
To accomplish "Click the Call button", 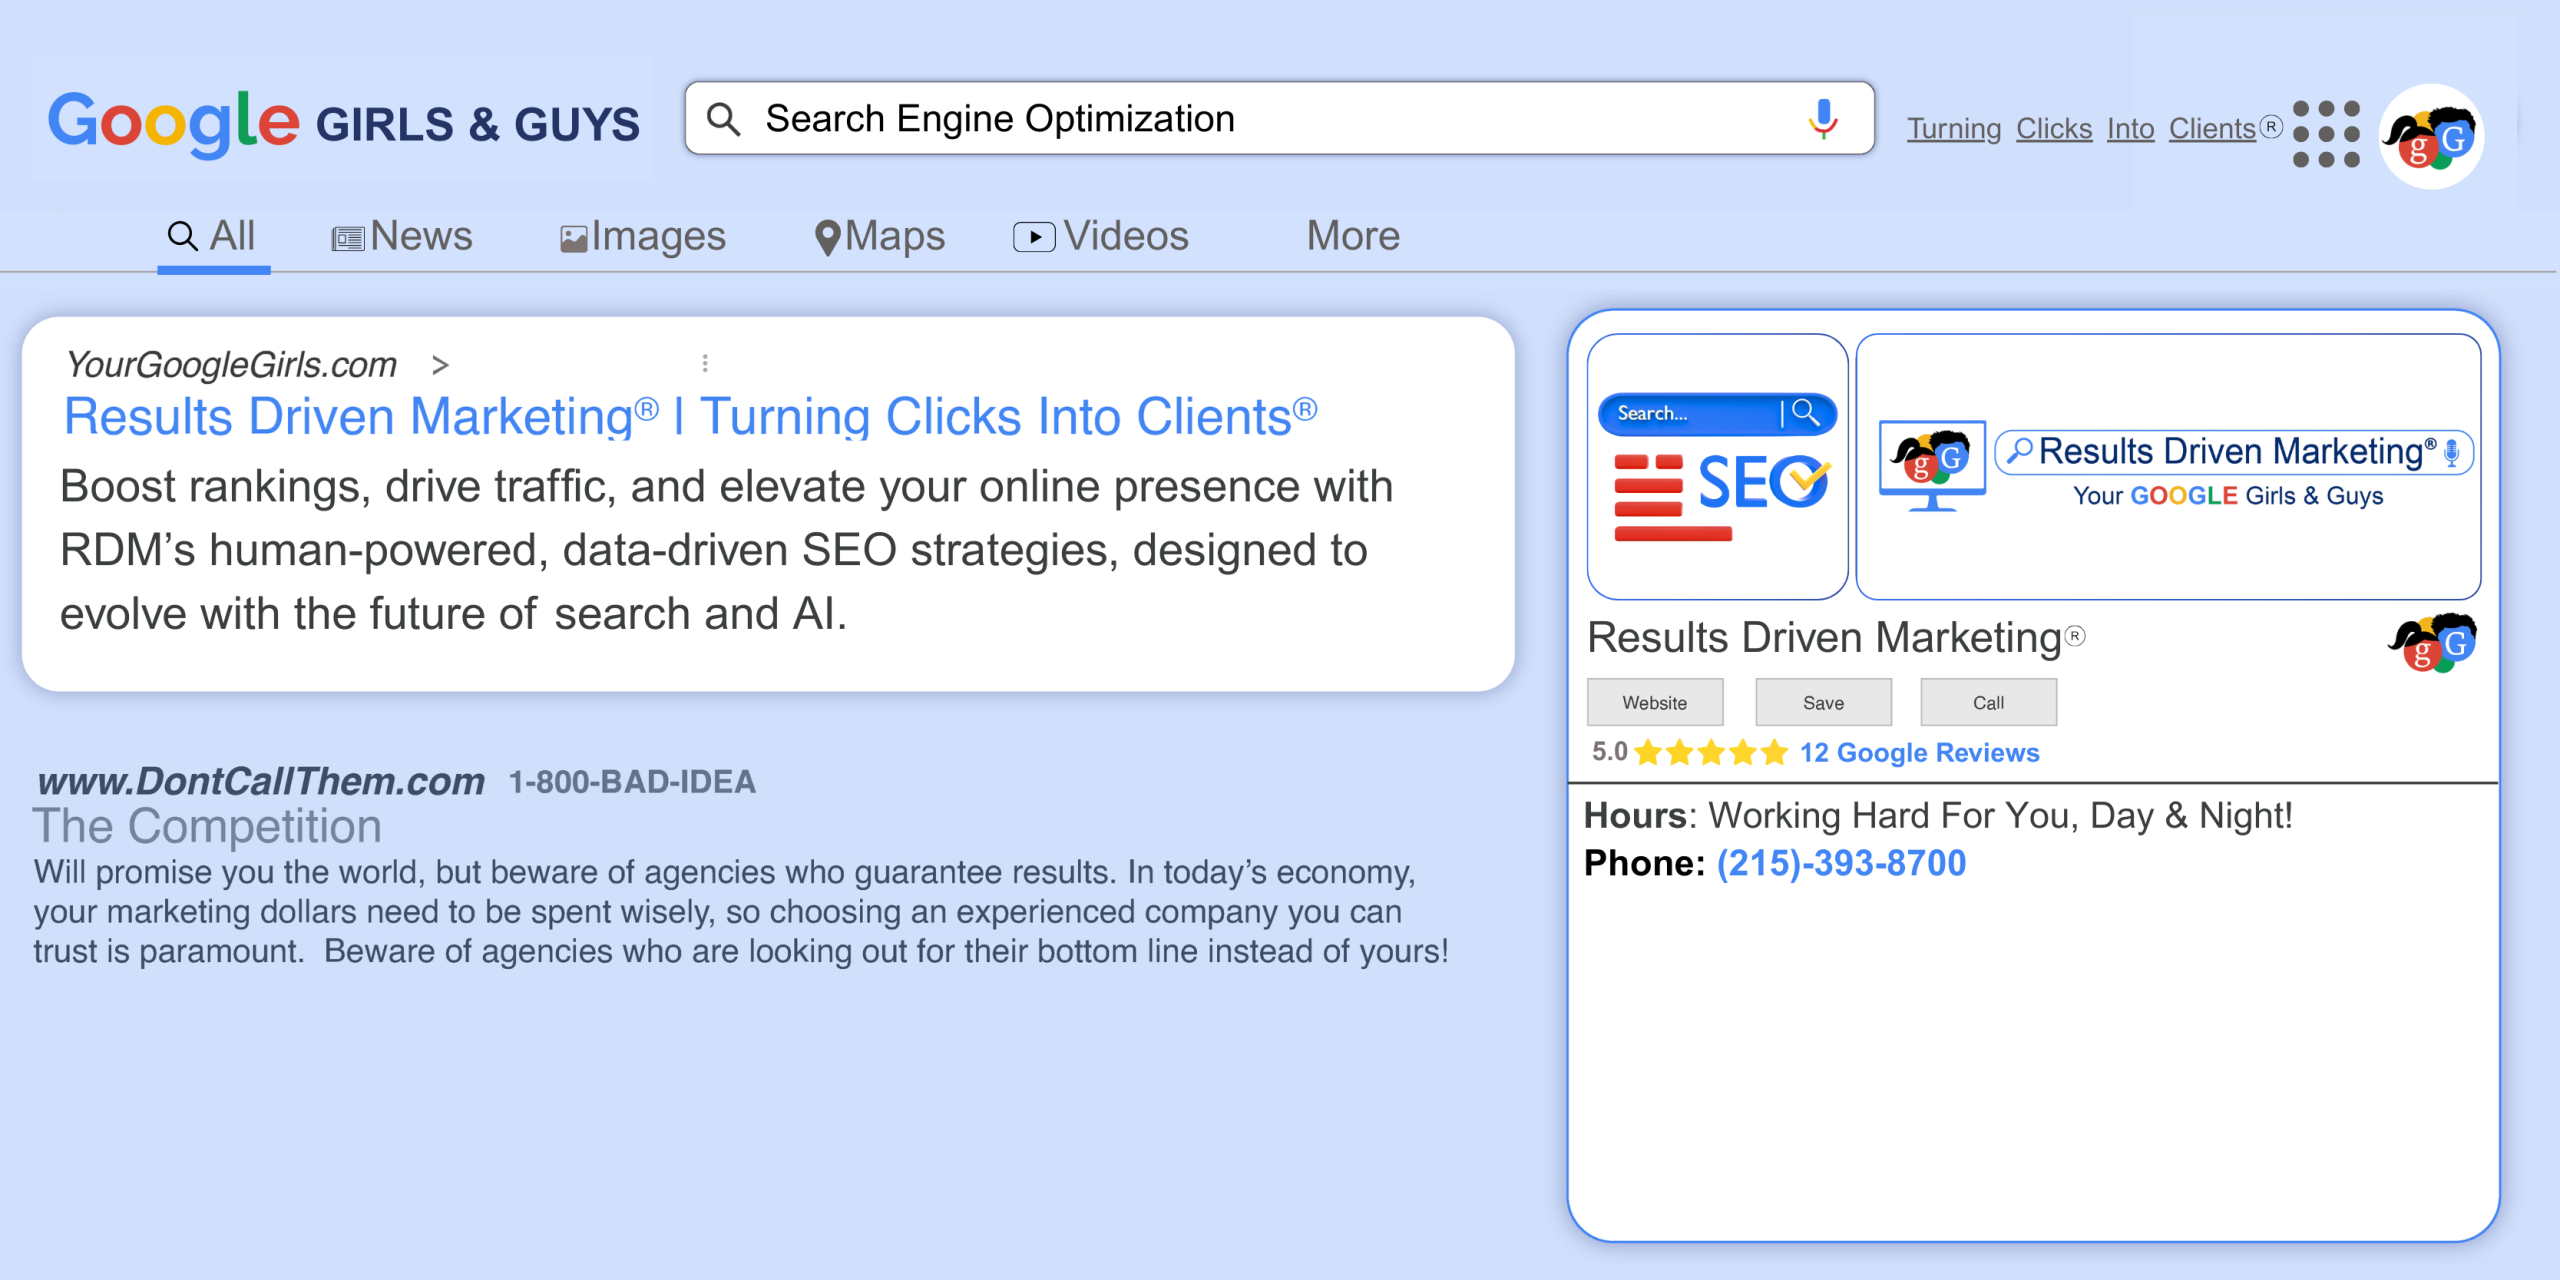I will point(1987,701).
